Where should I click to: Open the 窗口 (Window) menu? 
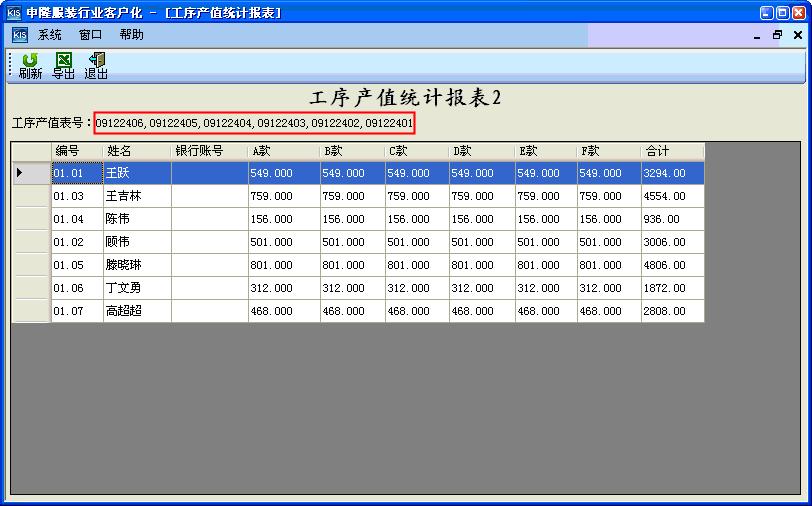click(91, 35)
